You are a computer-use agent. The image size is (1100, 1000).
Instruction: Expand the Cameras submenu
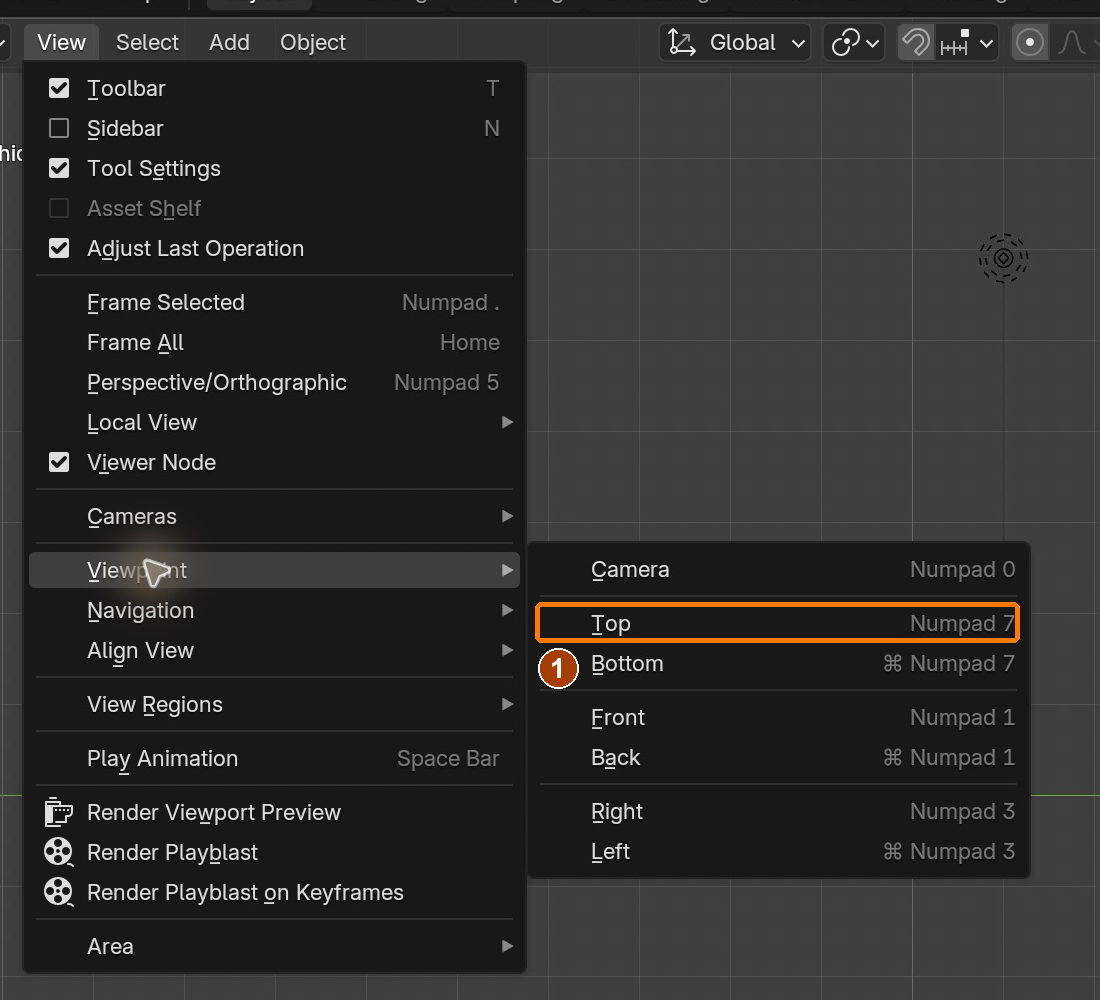pyautogui.click(x=274, y=516)
